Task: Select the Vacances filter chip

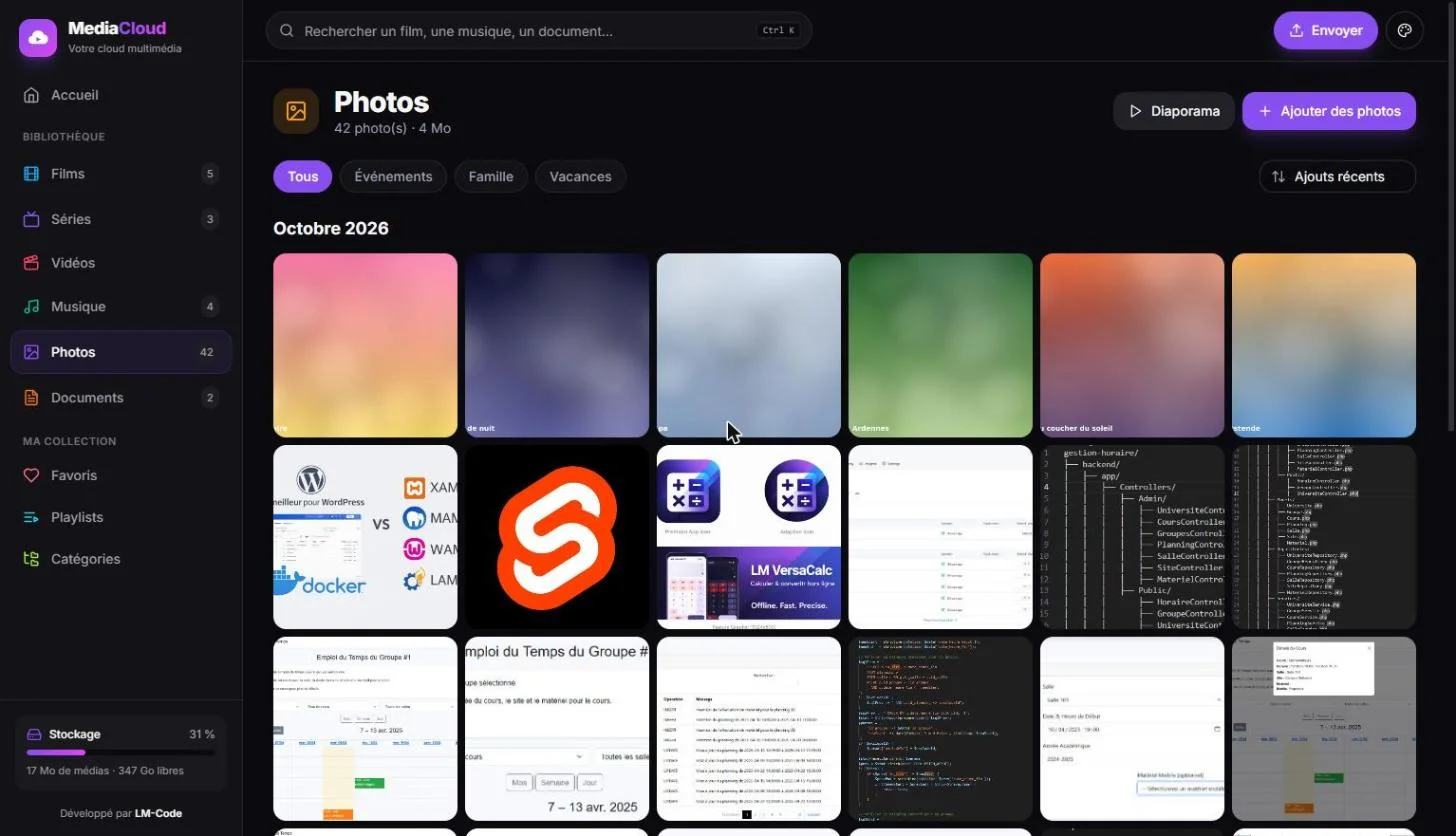Action: (580, 177)
